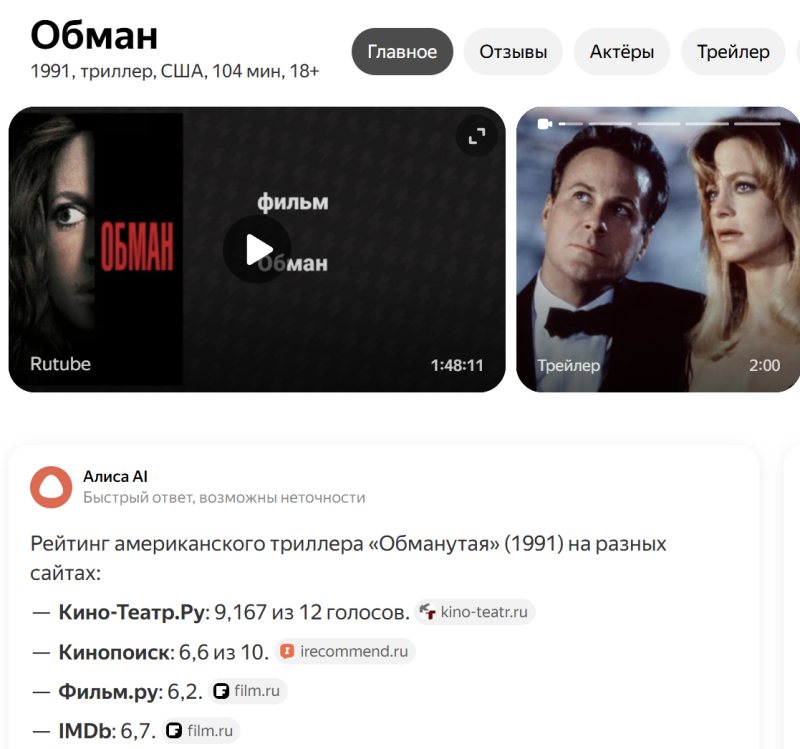
Task: Click the Alisa AI logo icon
Action: point(51,487)
